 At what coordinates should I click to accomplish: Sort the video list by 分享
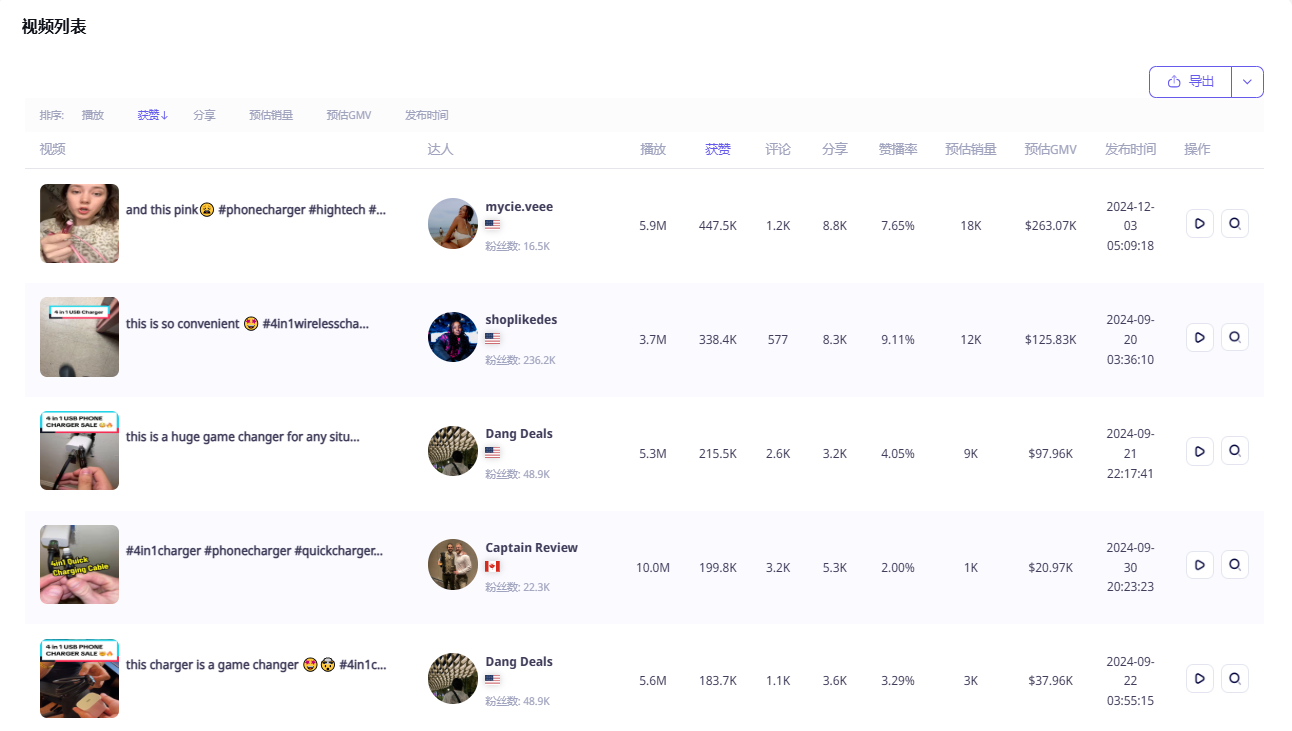[x=204, y=115]
